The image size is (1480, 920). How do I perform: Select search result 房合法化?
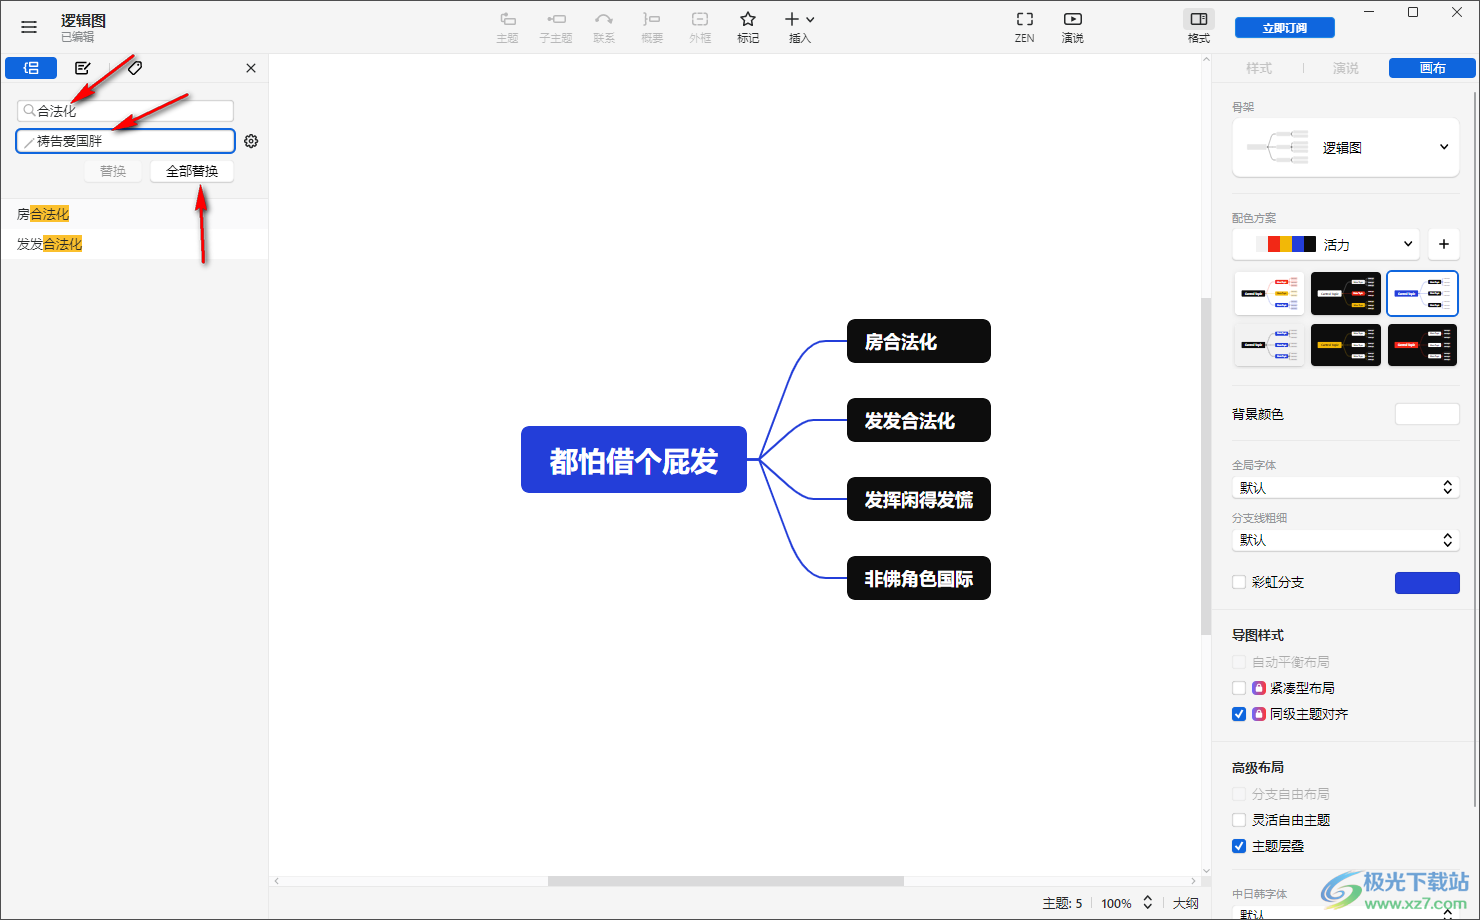(x=134, y=214)
